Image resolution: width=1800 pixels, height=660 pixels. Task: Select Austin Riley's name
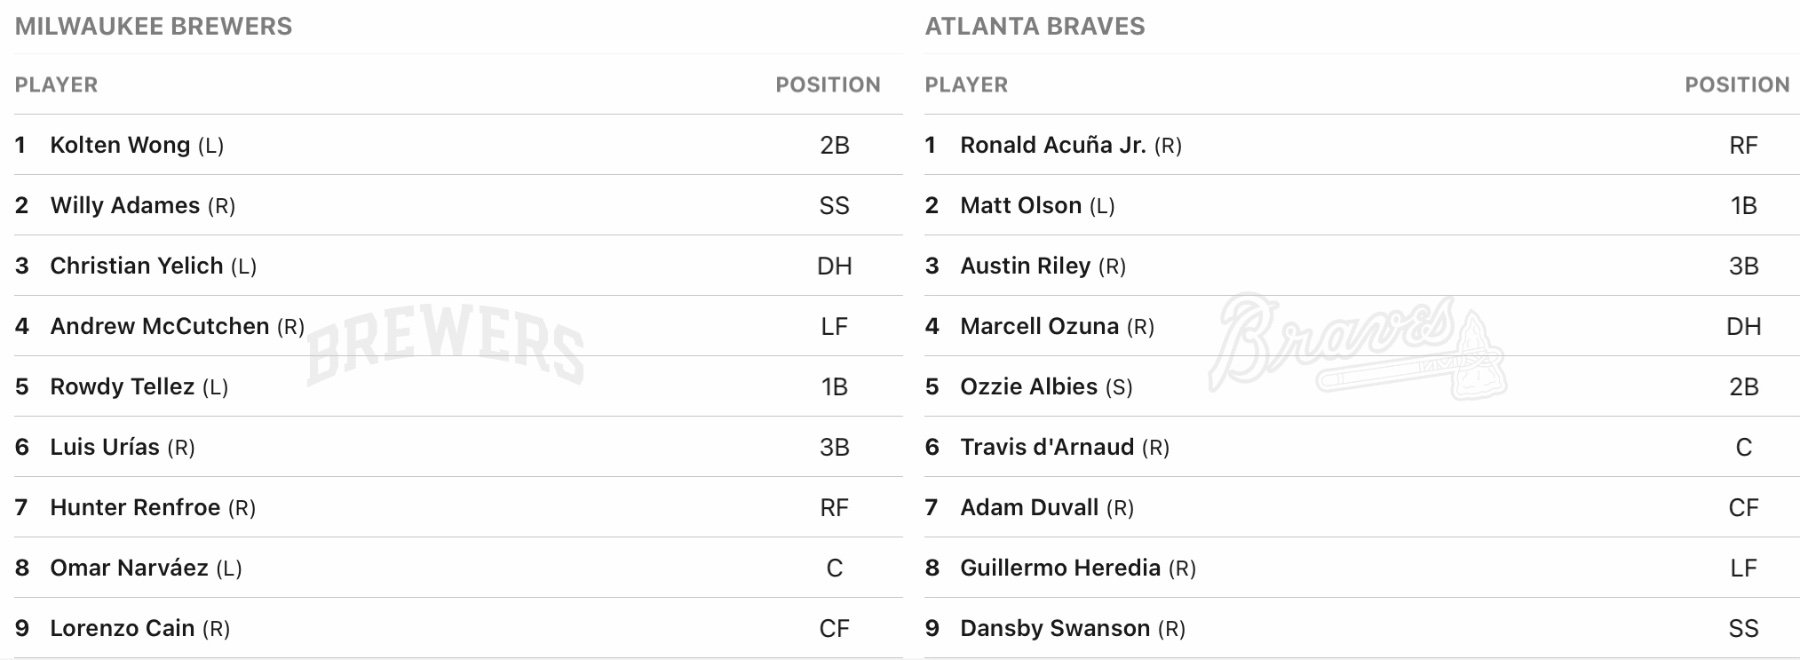[x=1025, y=266]
